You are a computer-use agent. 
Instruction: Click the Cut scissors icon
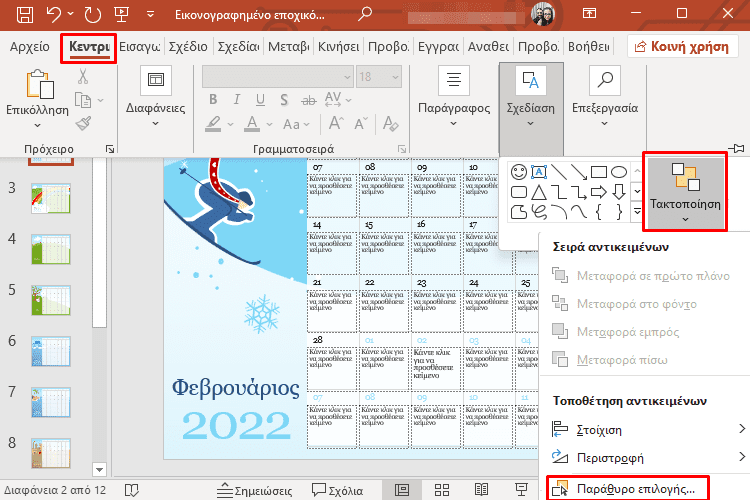pyautogui.click(x=83, y=76)
